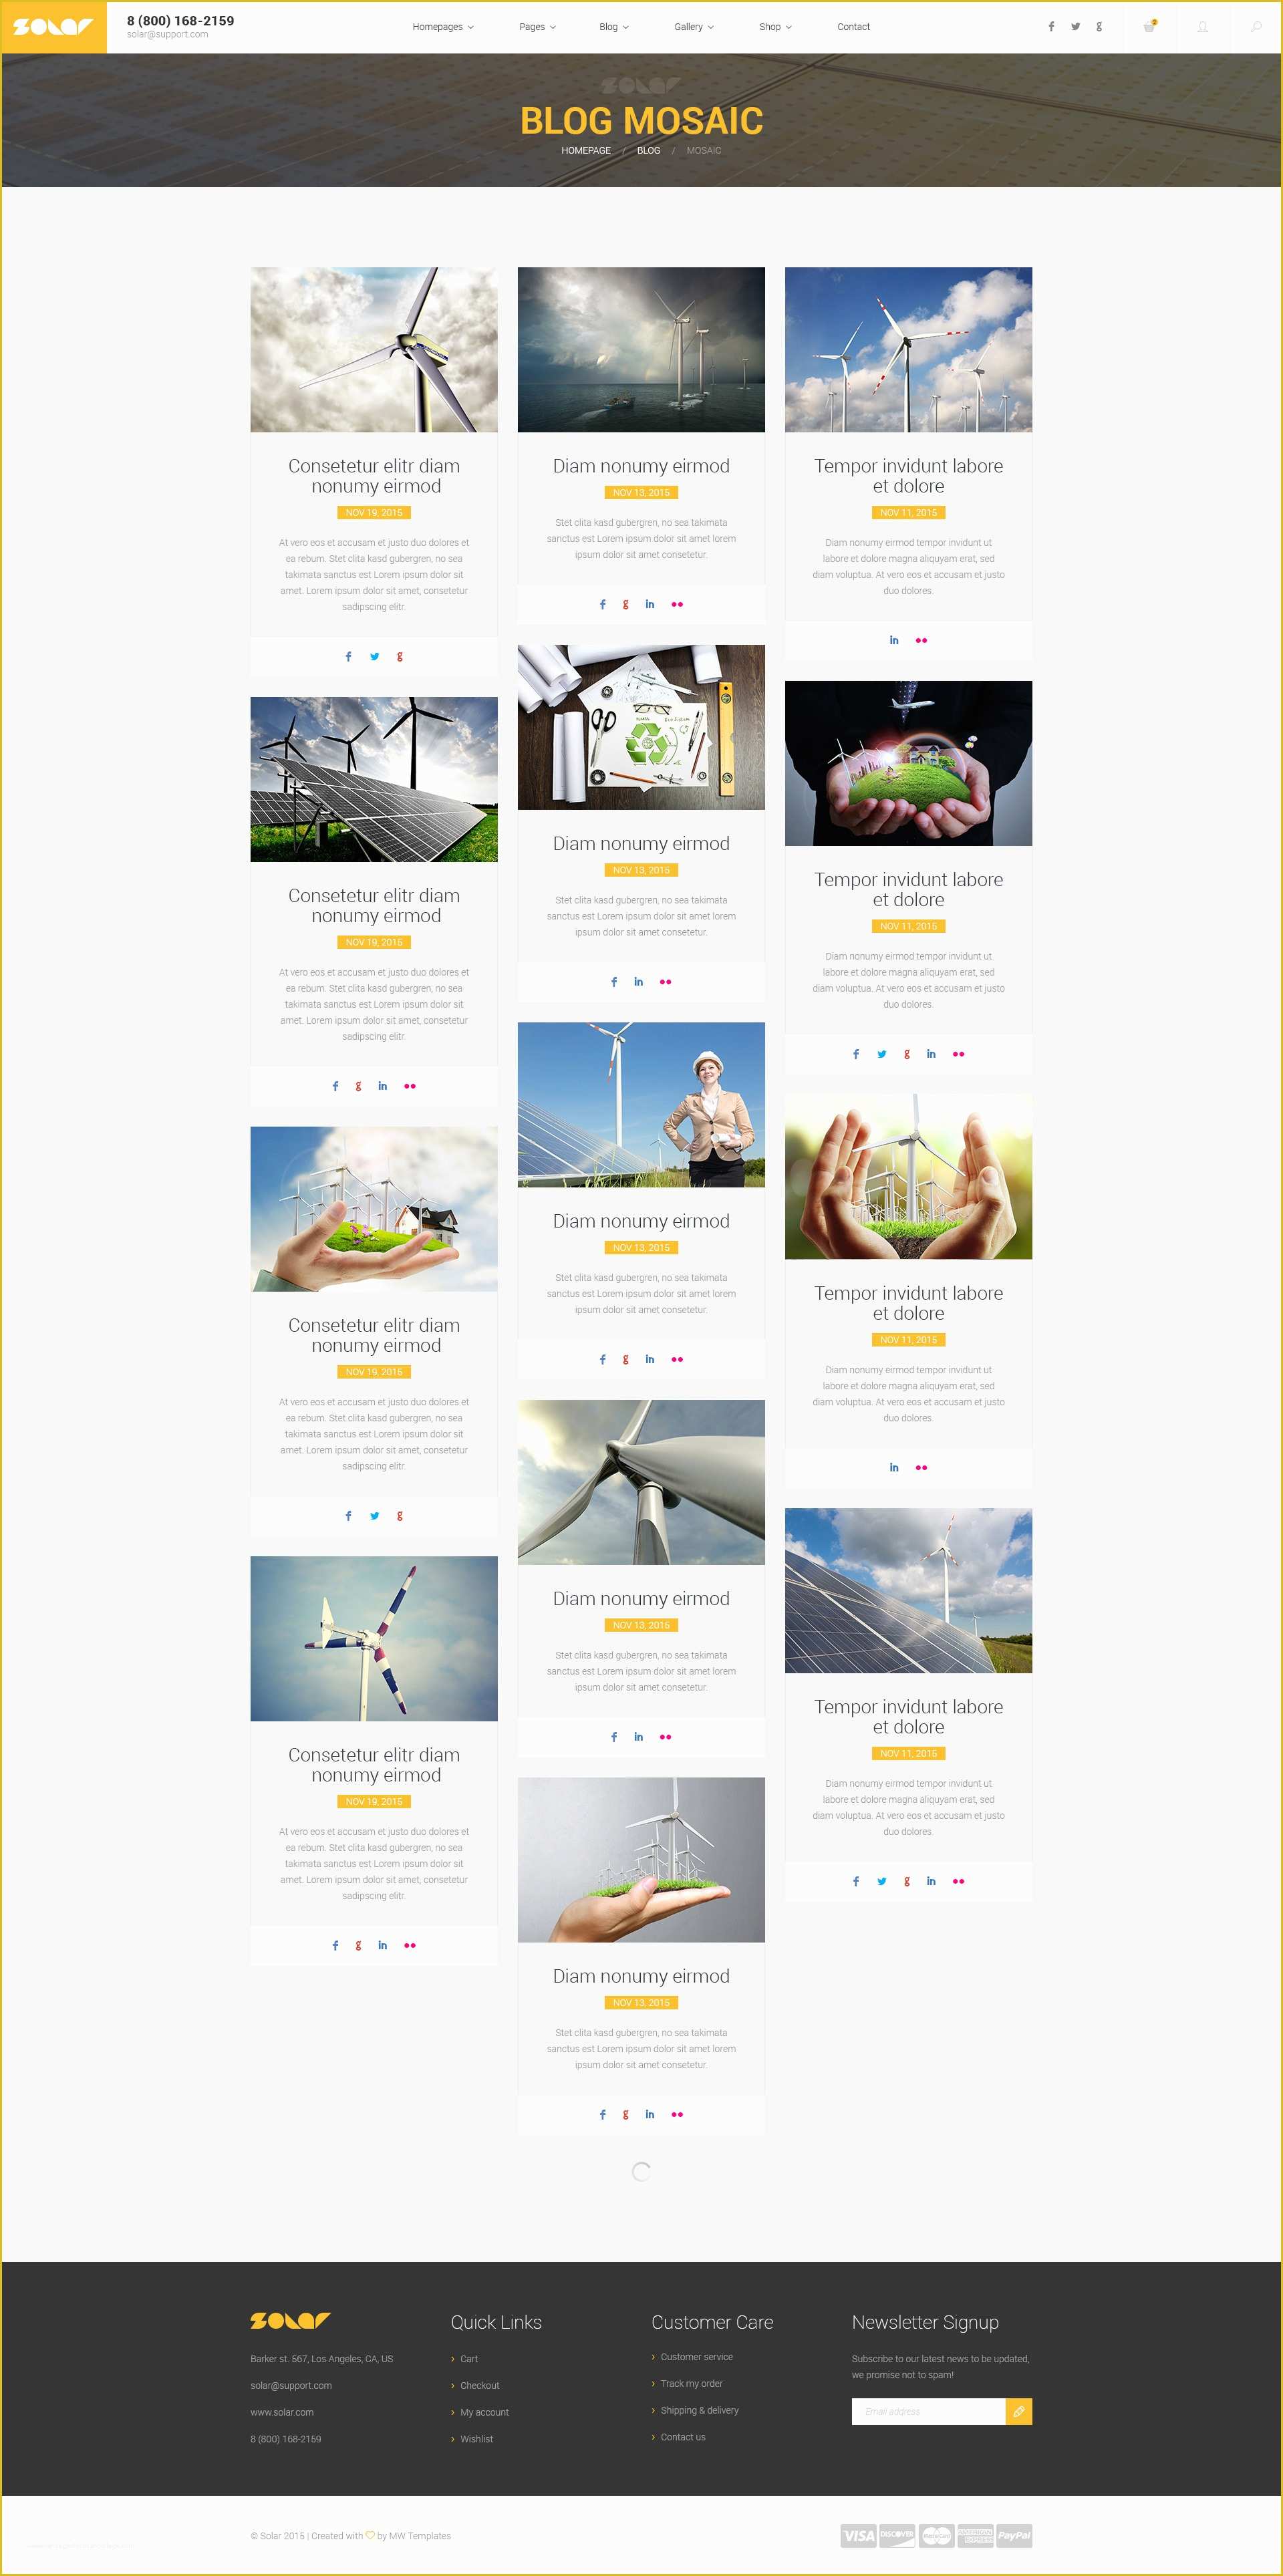Click the Gallery menu item in navigation
Image resolution: width=1283 pixels, height=2576 pixels.
pos(690,28)
